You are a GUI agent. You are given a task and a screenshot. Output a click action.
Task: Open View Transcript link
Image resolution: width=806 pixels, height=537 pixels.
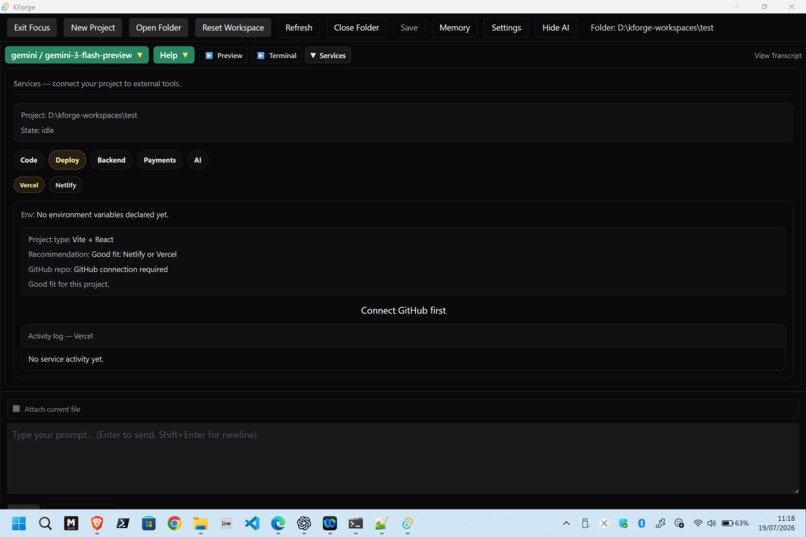click(778, 55)
